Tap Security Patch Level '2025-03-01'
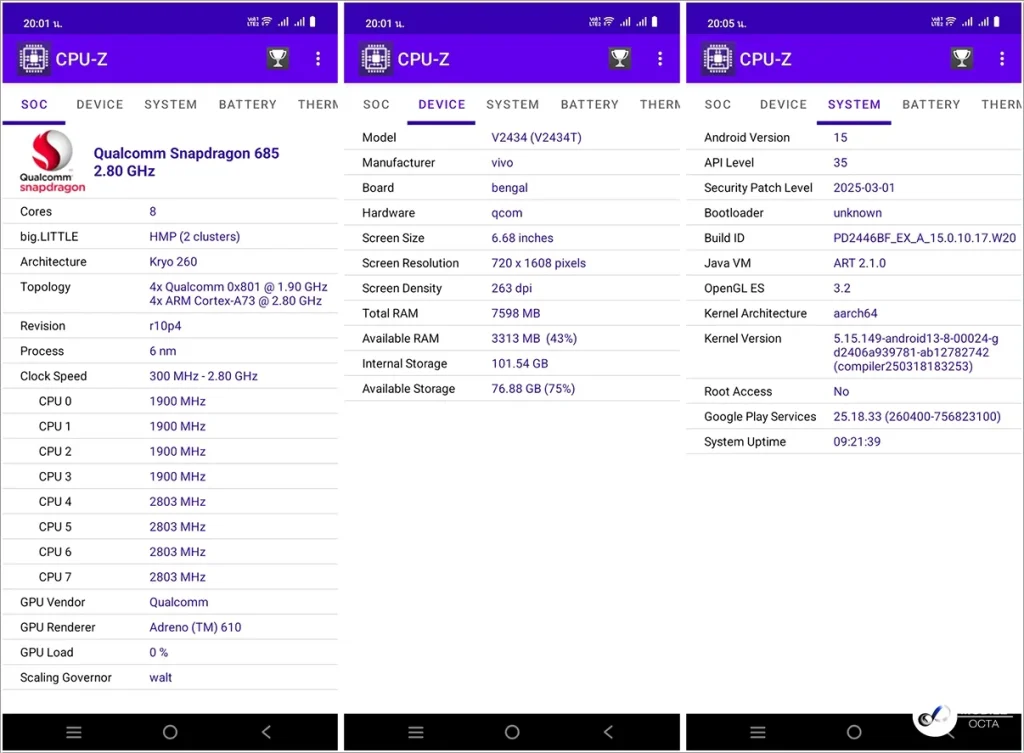This screenshot has height=753, width=1024. pyautogui.click(x=864, y=188)
